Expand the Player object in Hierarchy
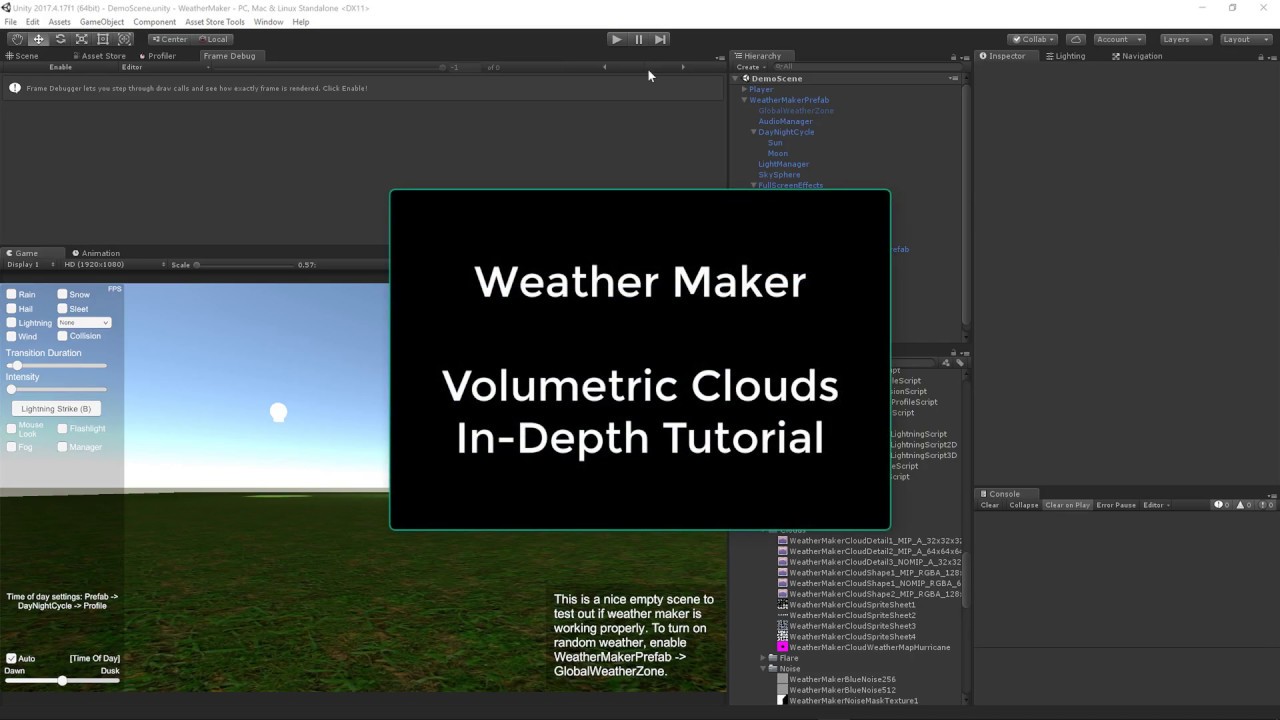Screen dimensions: 1280x720 [x=744, y=89]
